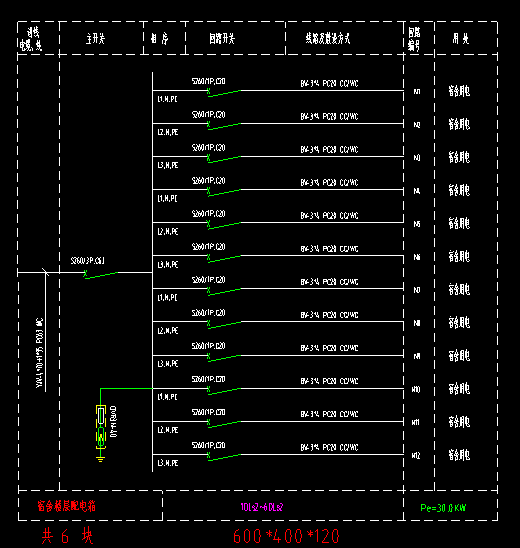The width and height of the screenshot is (520, 548).
Task: Select circuit N10 breaker switch symbol
Action: click(x=224, y=390)
